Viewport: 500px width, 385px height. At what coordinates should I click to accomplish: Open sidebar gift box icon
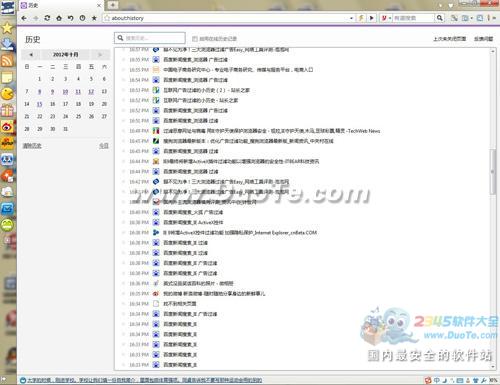click(7, 110)
